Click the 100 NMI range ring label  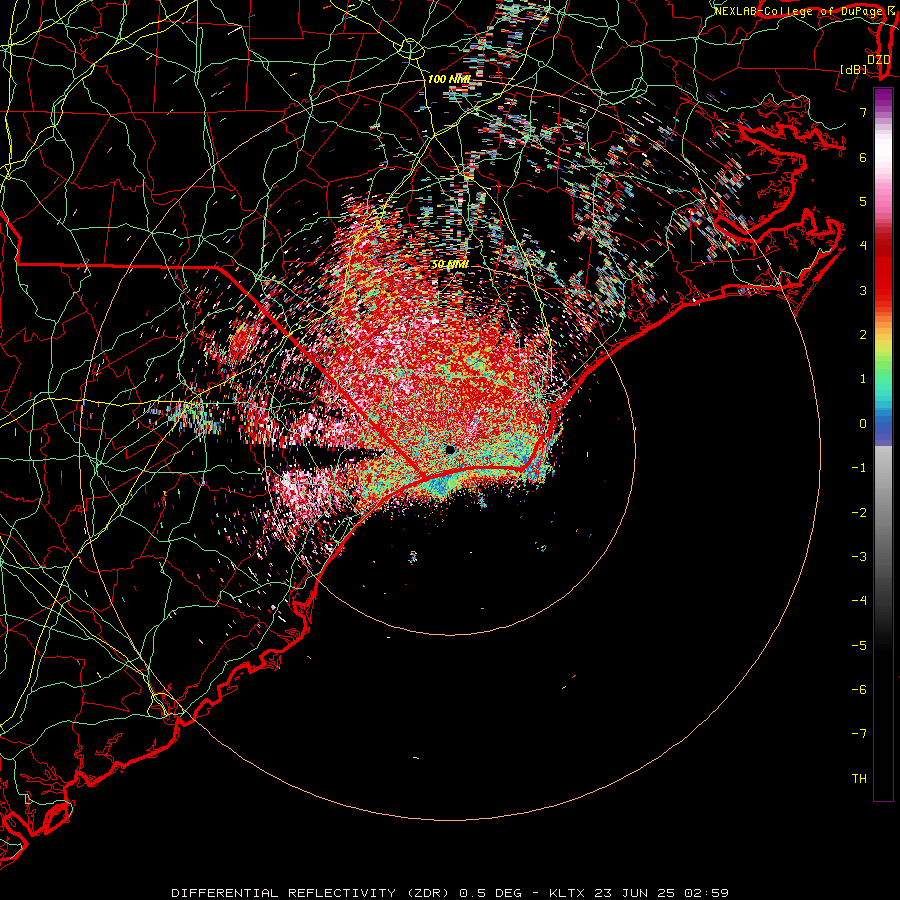coord(449,79)
